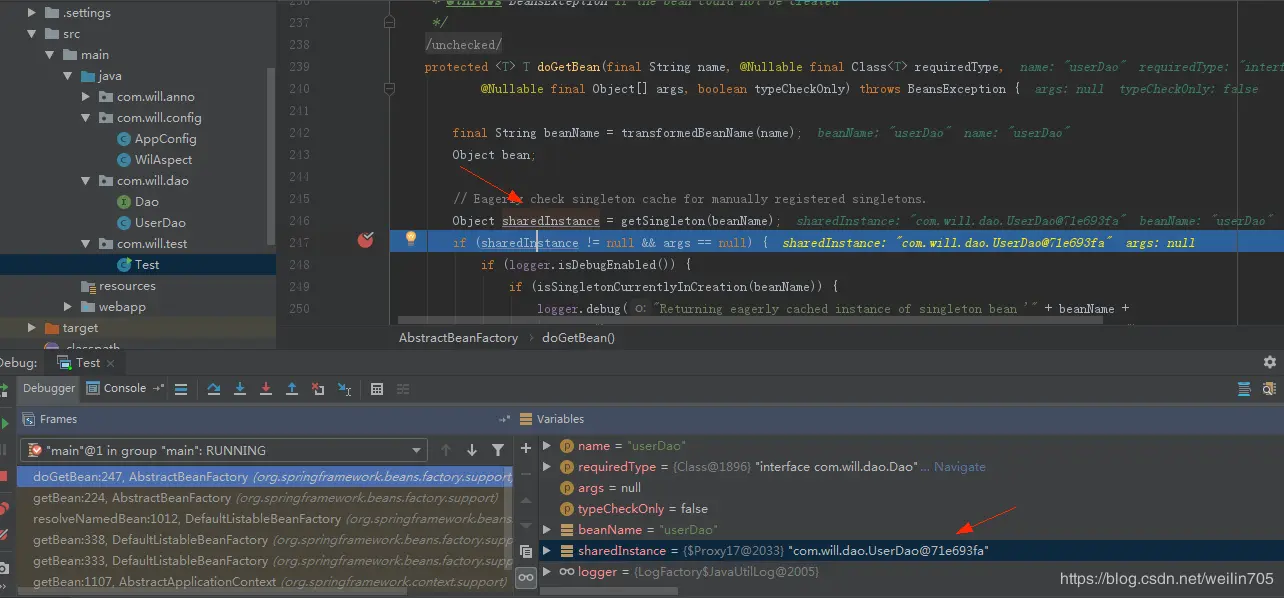Select the Test class in project tree
The image size is (1284, 598).
(147, 265)
